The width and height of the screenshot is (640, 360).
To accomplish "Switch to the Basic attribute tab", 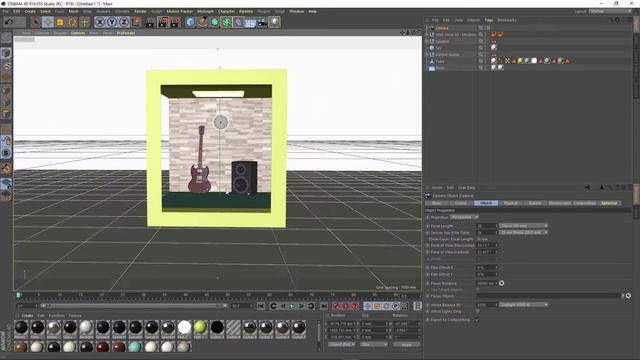I will (x=437, y=203).
